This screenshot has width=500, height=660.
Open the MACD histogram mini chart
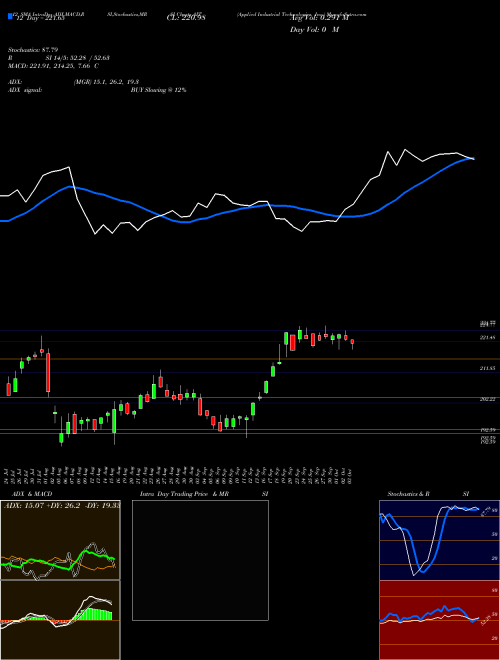60,620
